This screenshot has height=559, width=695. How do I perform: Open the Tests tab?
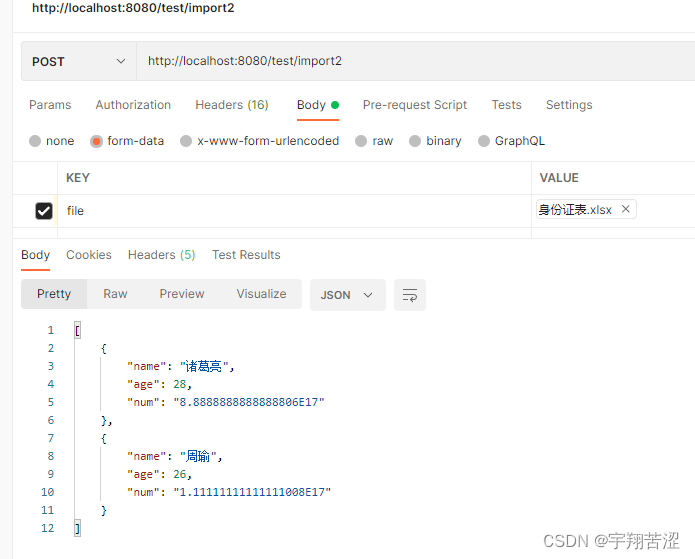[506, 105]
